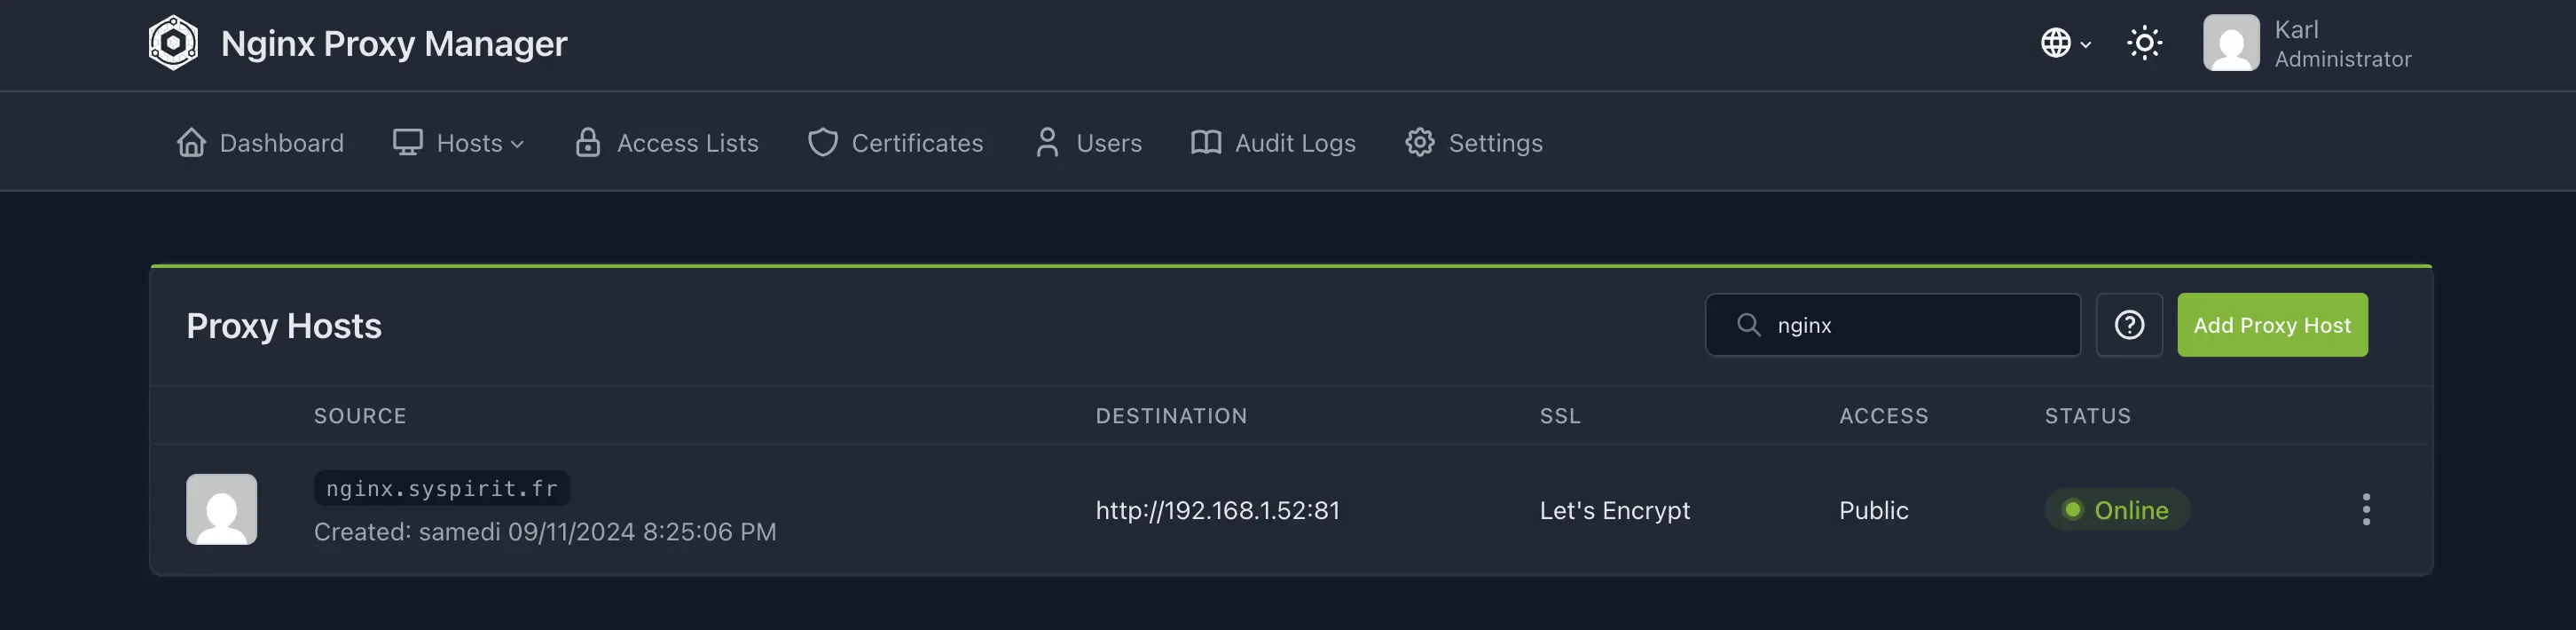Click the Online status indicator
This screenshot has height=630, width=2576.
click(x=2116, y=509)
